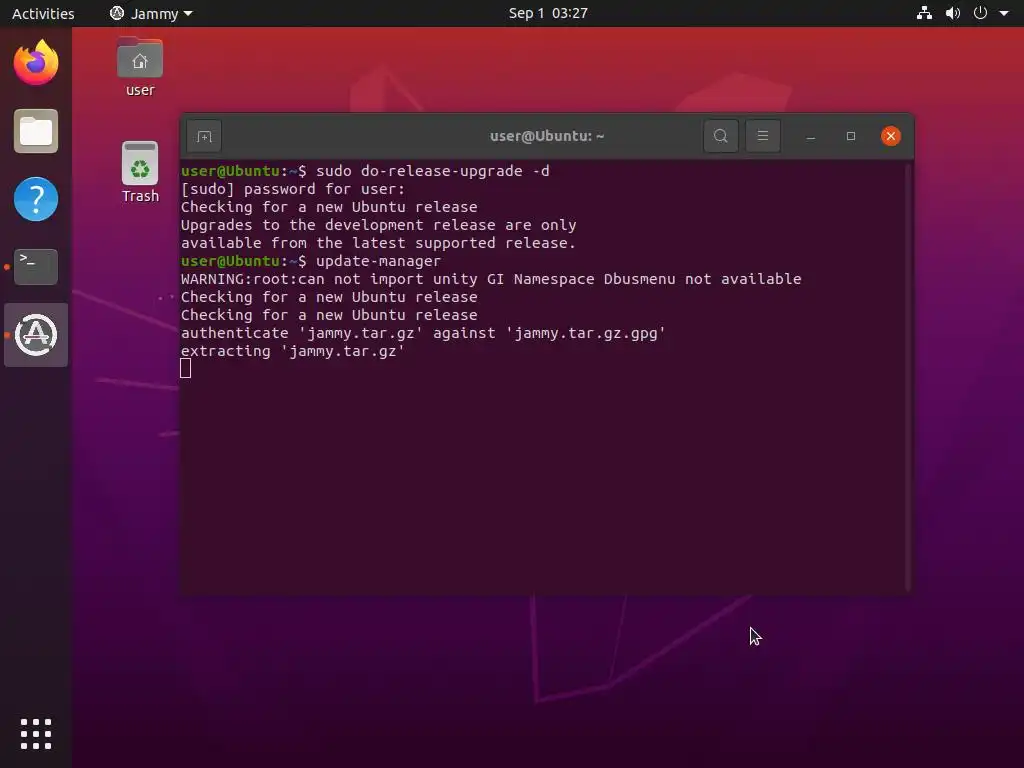Open the Jammy app menu
This screenshot has width=1024, height=768.
(x=151, y=13)
